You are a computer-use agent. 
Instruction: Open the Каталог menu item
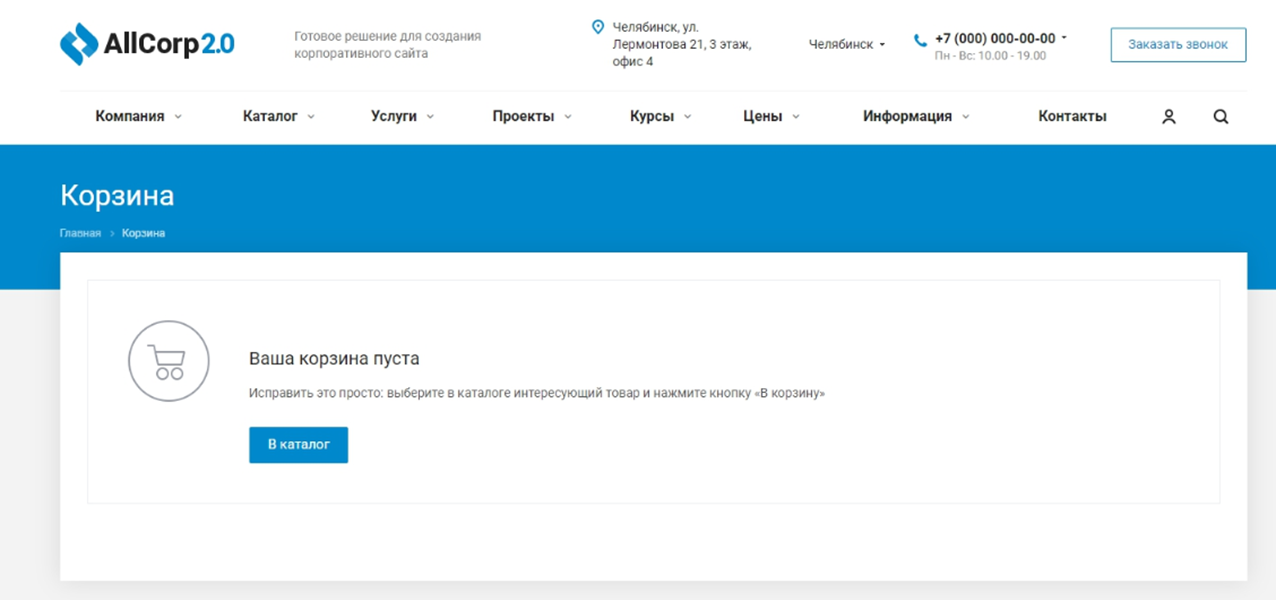[x=278, y=117]
